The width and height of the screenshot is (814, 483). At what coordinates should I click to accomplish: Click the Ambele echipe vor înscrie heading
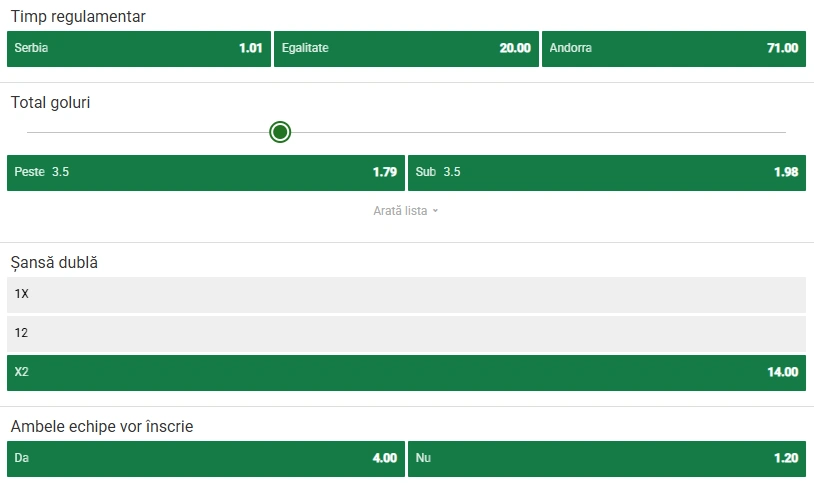pos(102,427)
